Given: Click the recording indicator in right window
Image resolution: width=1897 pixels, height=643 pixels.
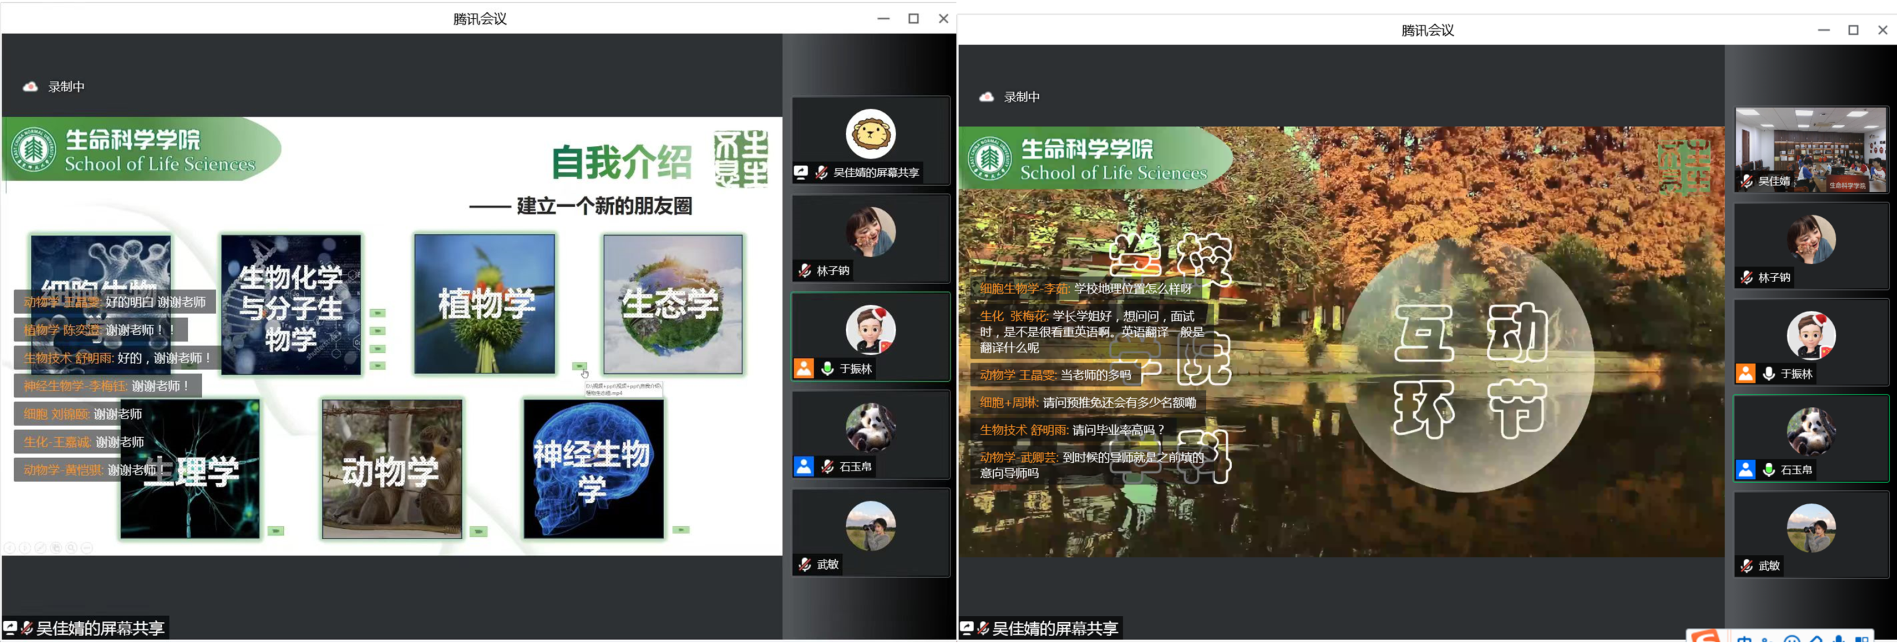Looking at the screenshot, I should (x=1010, y=97).
